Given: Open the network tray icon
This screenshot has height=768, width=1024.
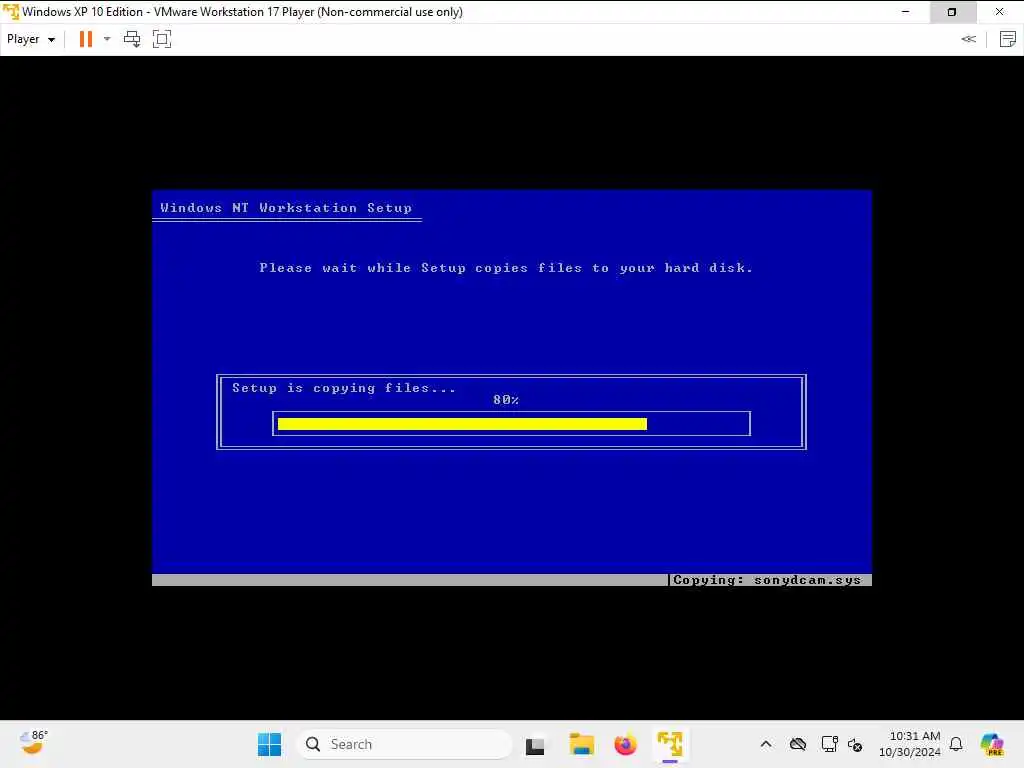Looking at the screenshot, I should pos(829,744).
